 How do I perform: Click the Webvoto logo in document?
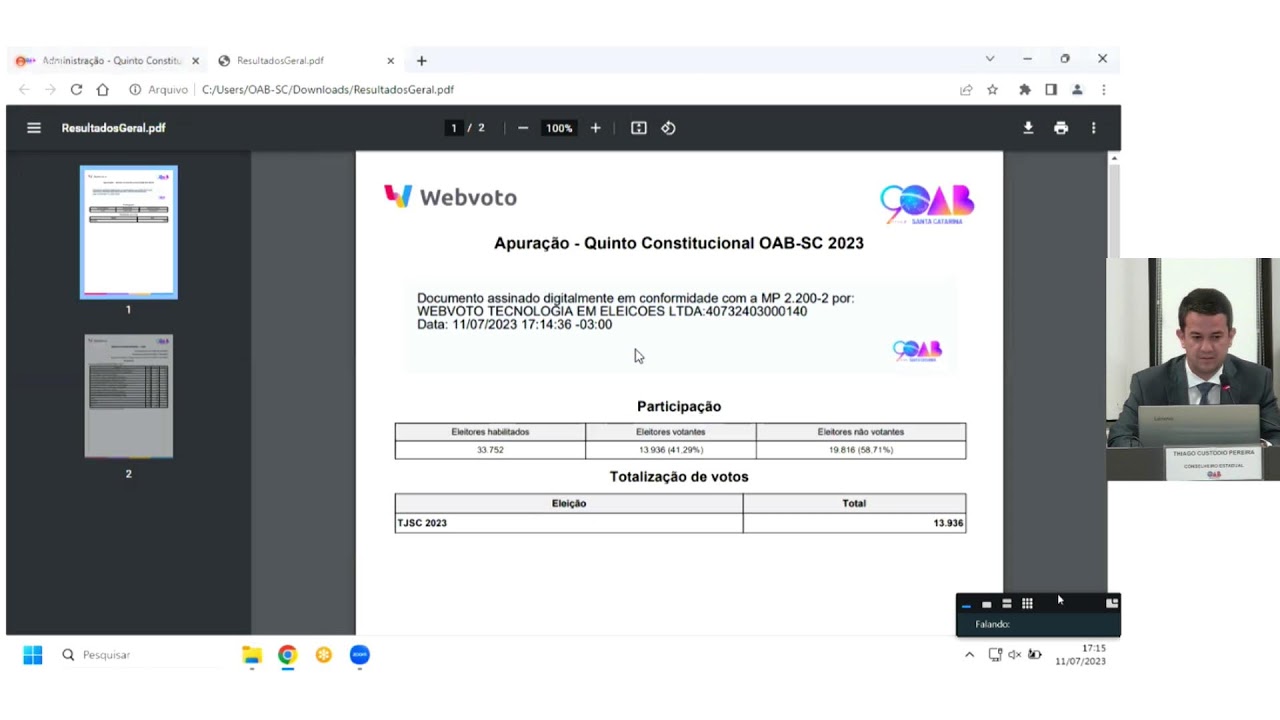tap(451, 197)
